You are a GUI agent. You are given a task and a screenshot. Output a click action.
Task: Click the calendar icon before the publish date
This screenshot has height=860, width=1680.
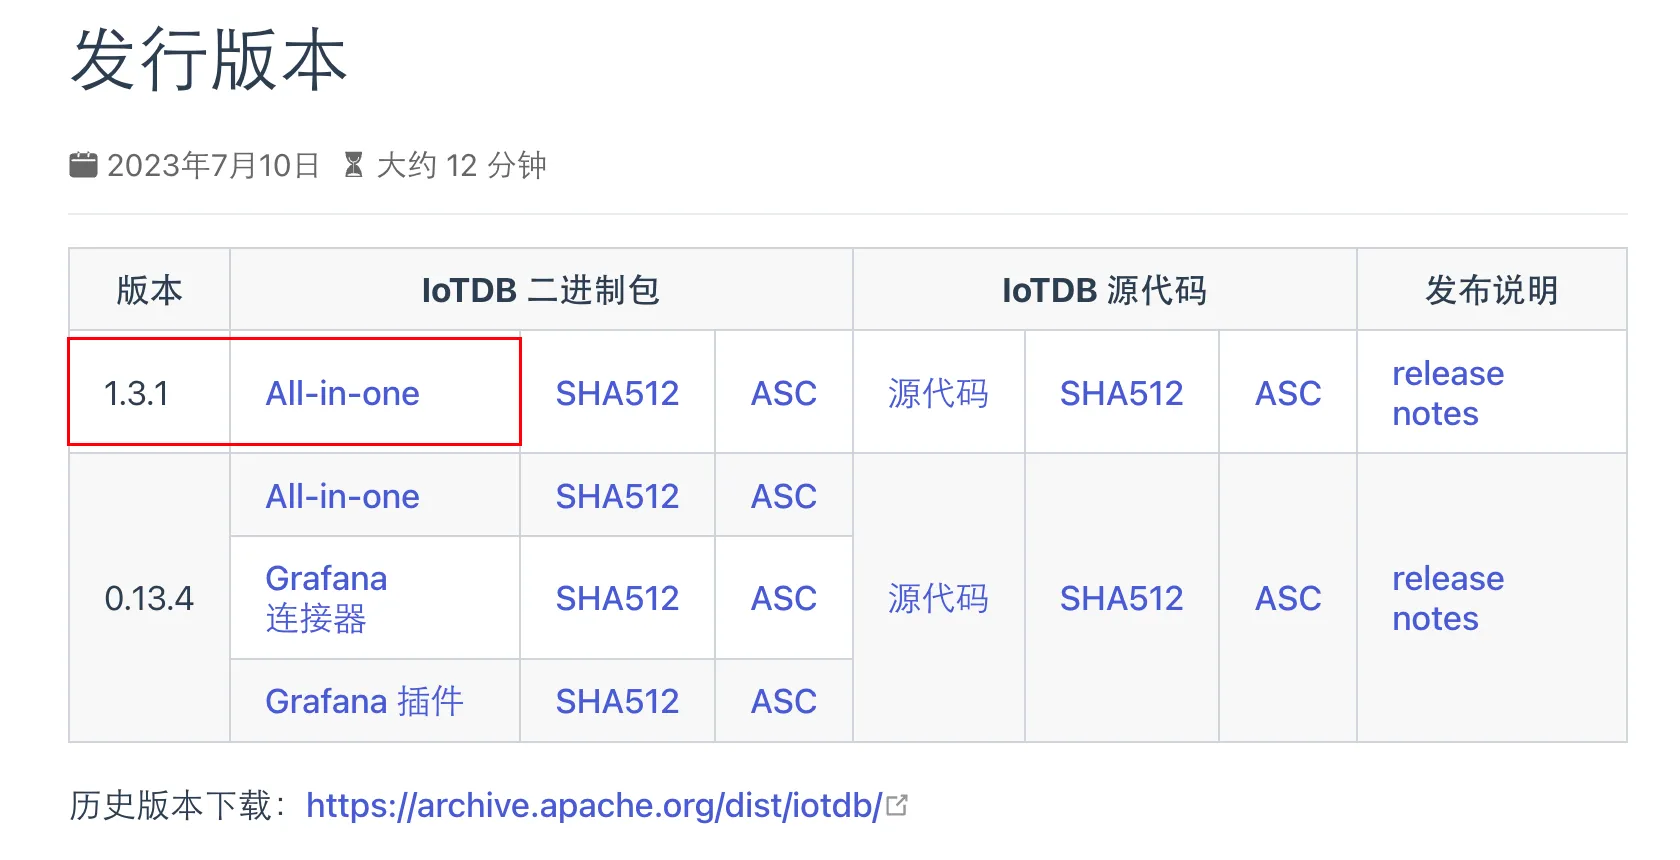click(84, 163)
